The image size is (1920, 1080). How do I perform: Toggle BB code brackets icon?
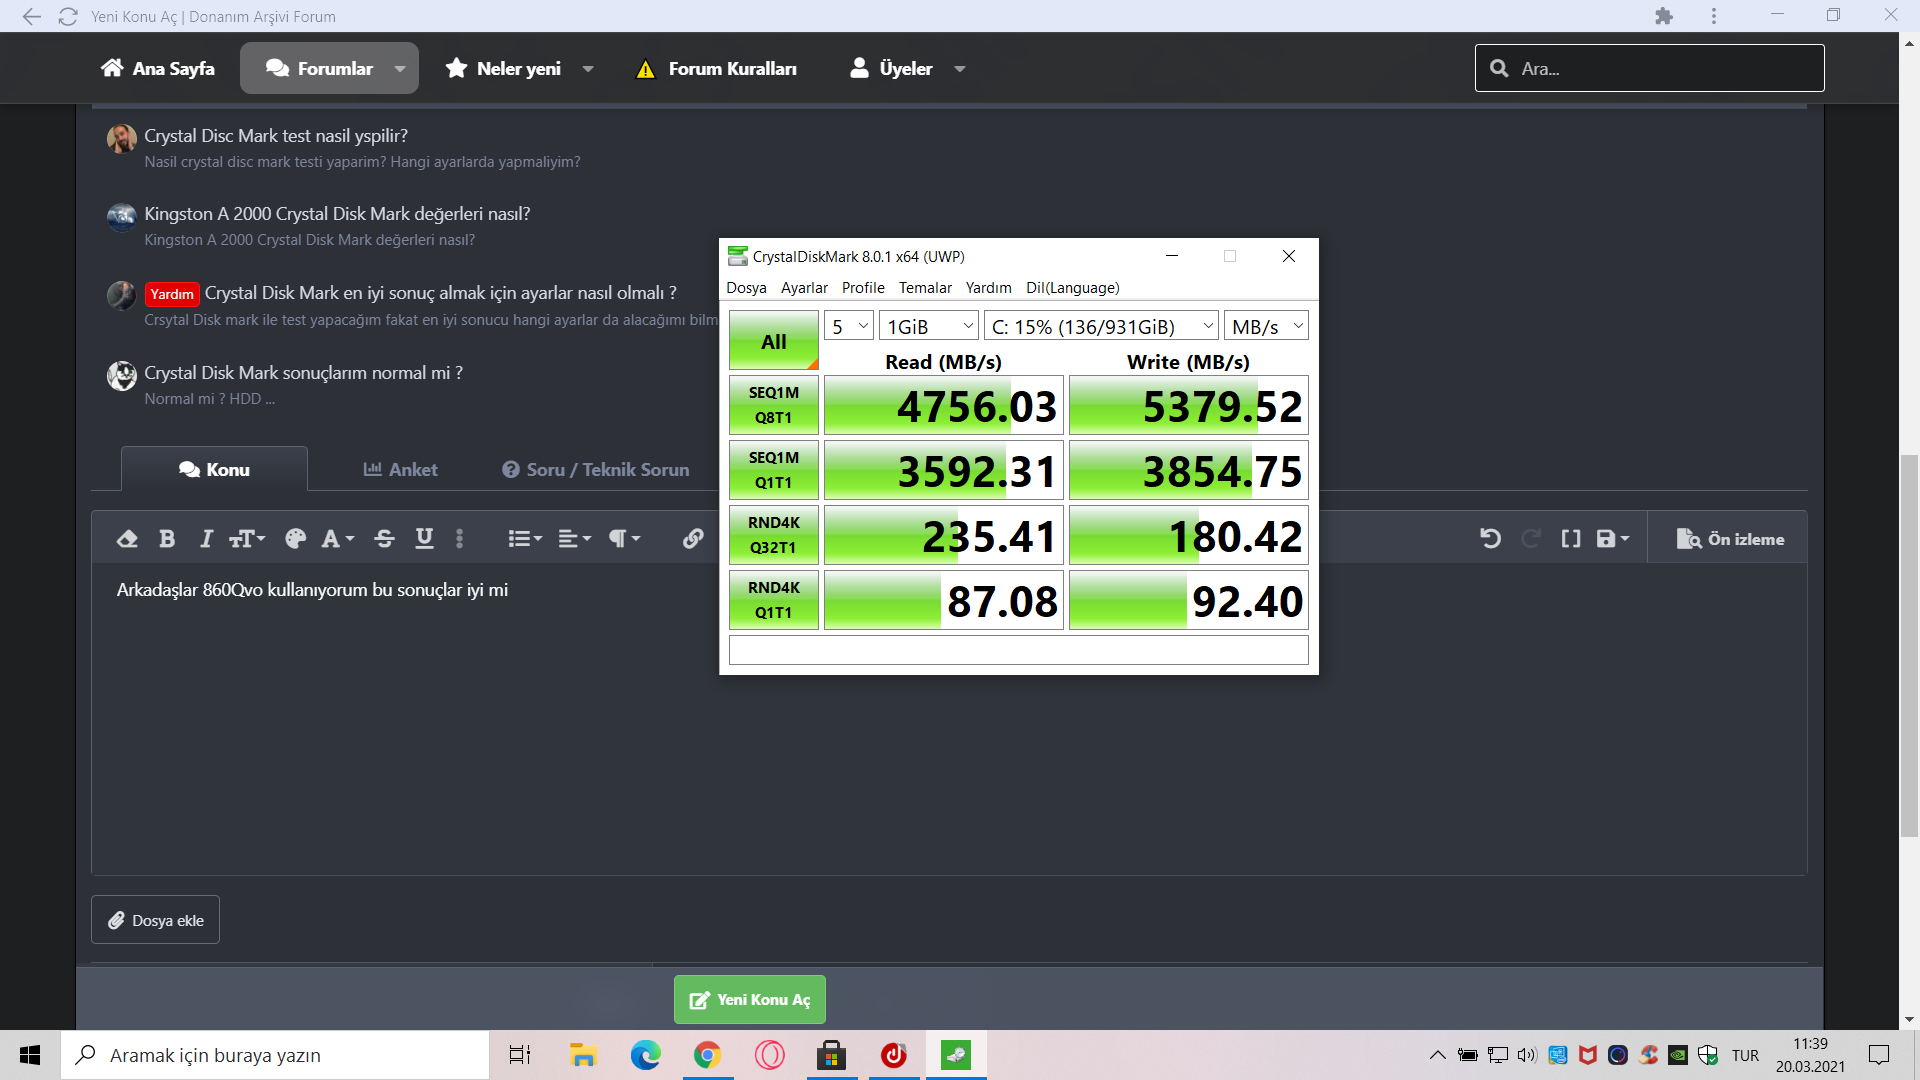pyautogui.click(x=1570, y=539)
